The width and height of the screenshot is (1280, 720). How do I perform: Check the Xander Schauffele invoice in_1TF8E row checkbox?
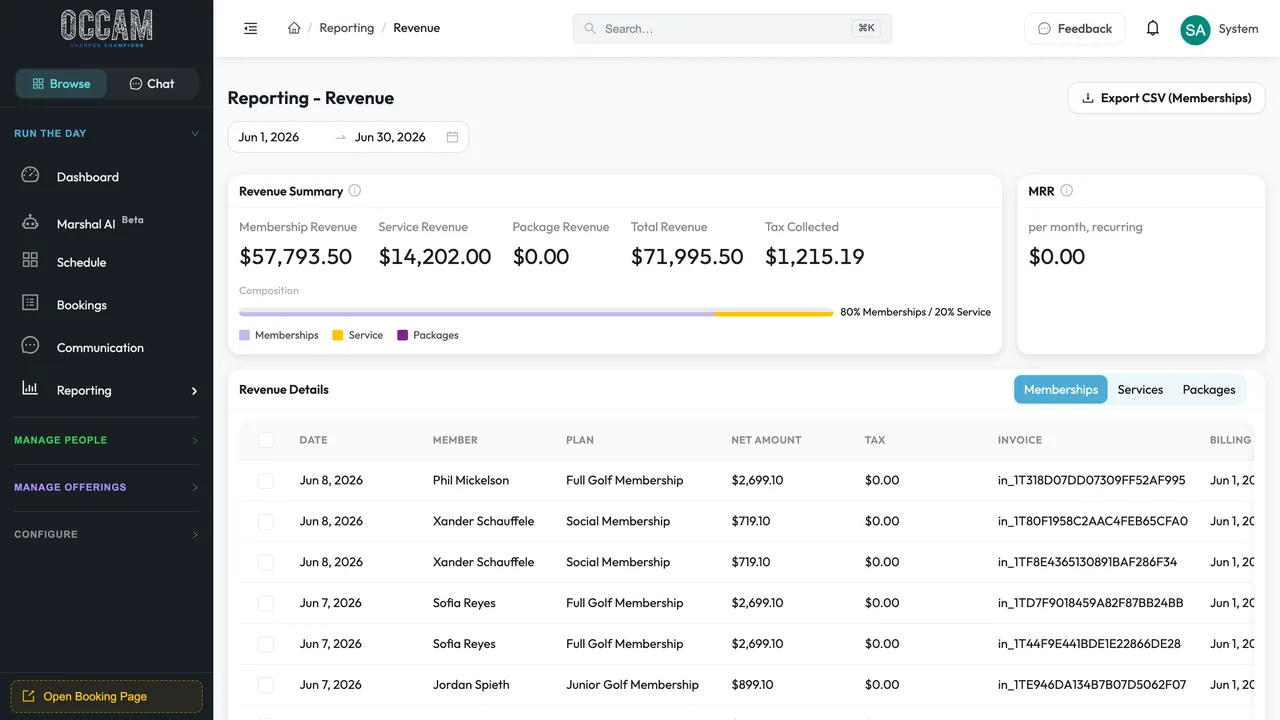(x=266, y=563)
